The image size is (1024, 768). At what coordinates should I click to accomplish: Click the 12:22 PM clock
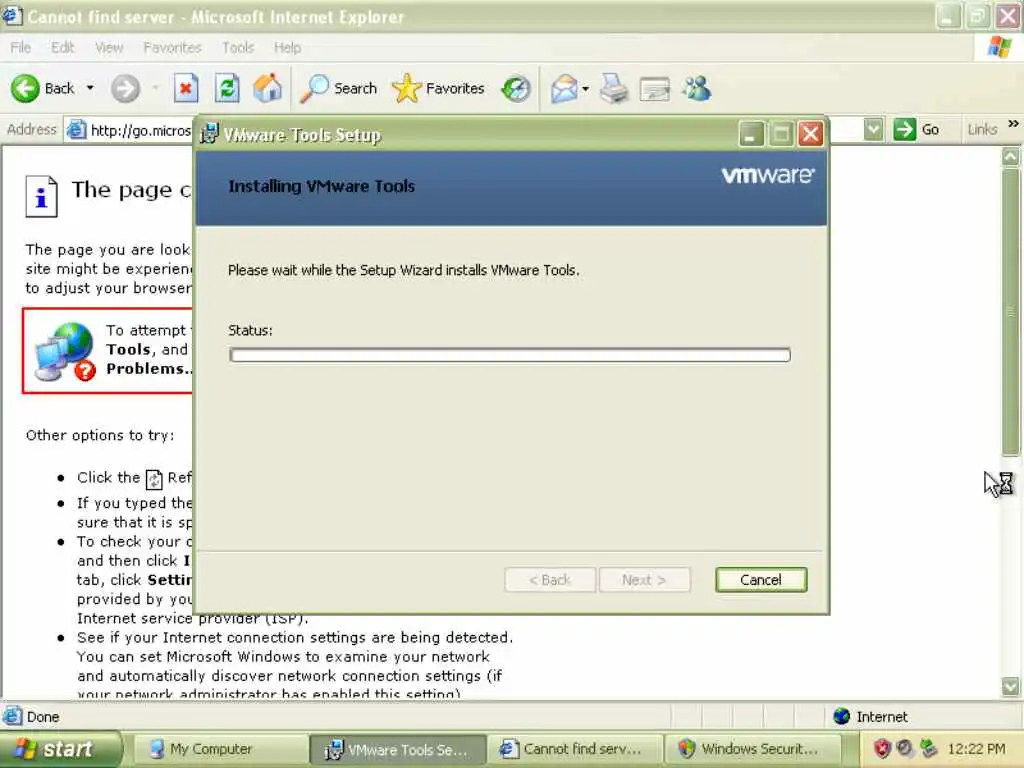pos(976,749)
